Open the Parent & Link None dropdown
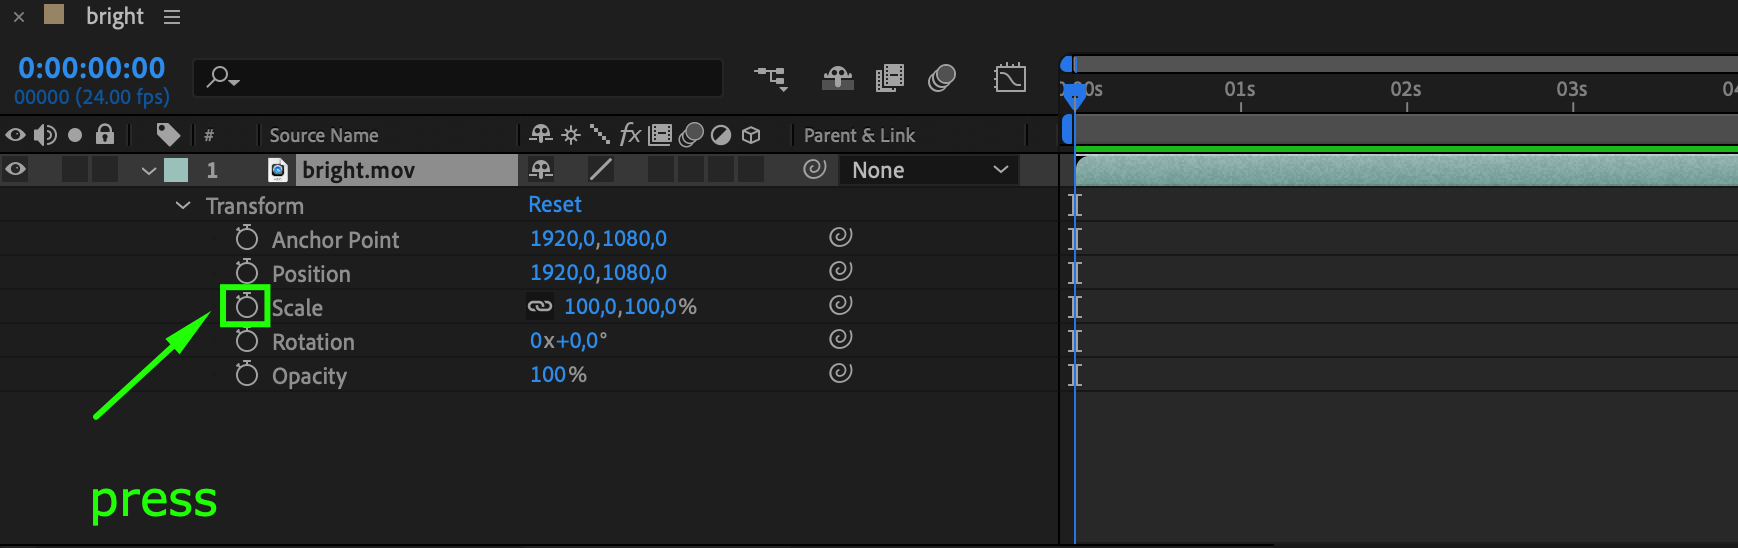 (x=929, y=170)
